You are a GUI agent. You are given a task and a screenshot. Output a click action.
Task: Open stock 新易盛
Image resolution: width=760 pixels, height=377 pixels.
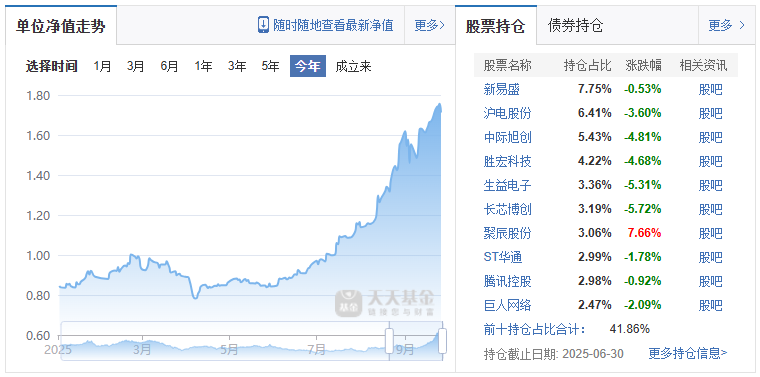click(501, 89)
